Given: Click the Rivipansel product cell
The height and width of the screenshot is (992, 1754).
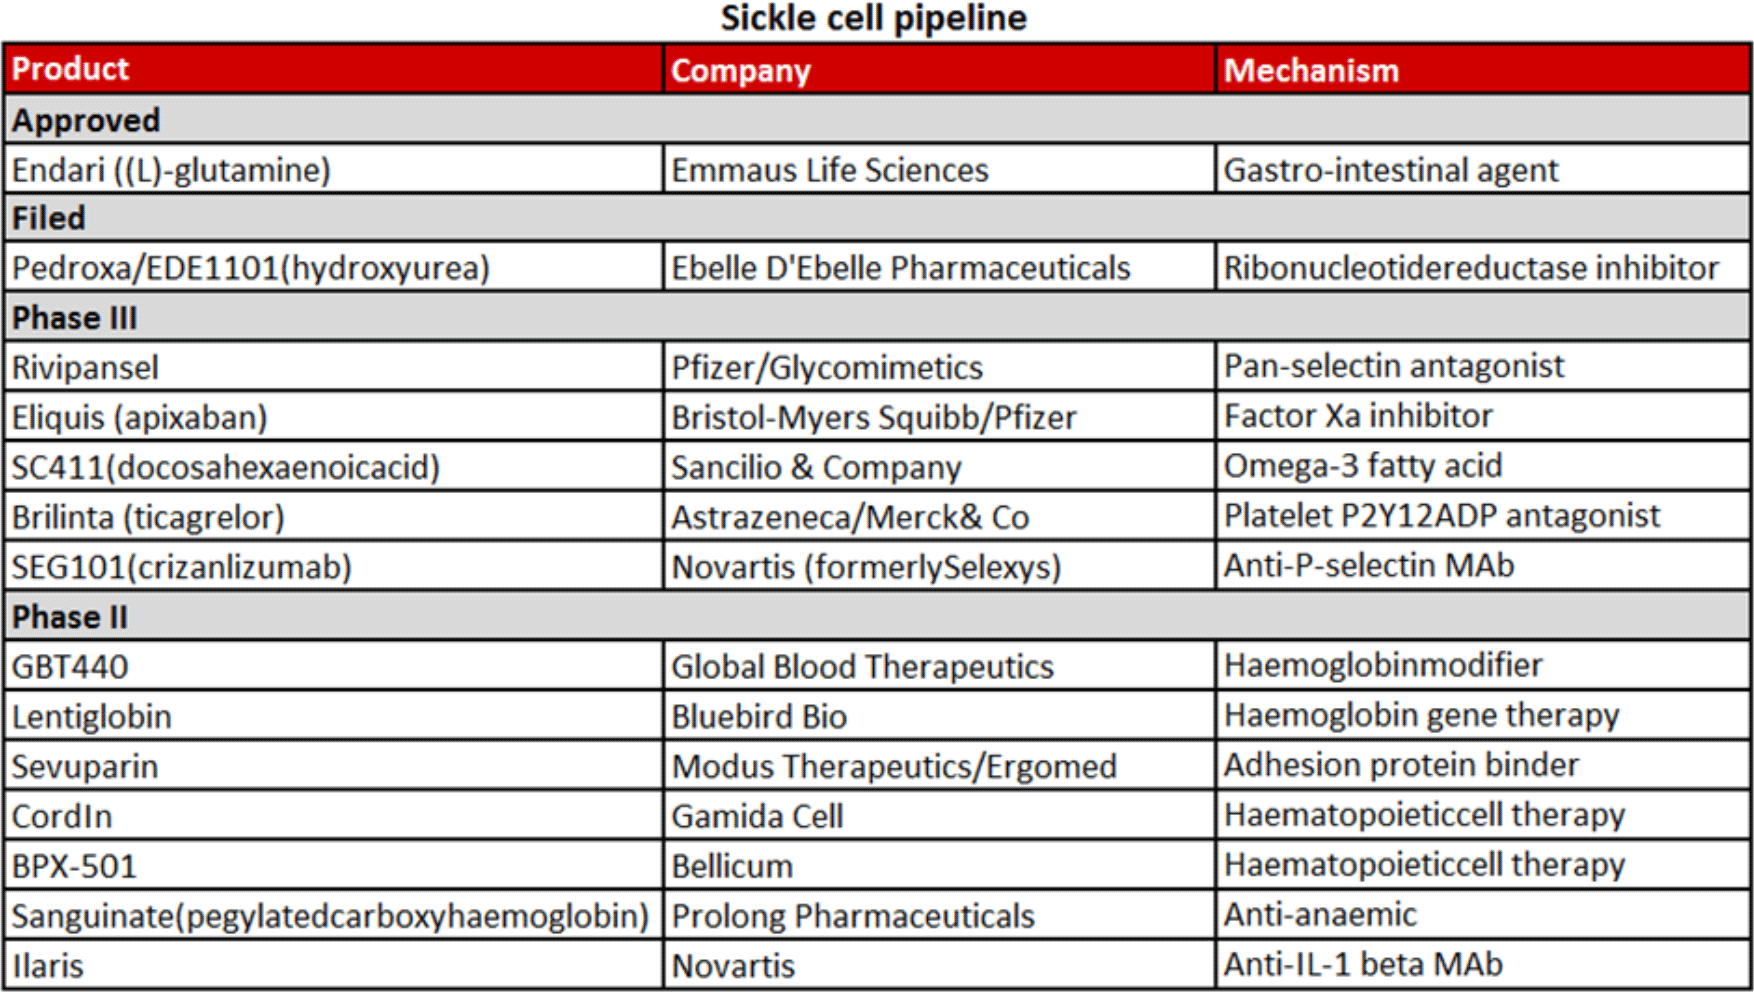Looking at the screenshot, I should click(333, 367).
